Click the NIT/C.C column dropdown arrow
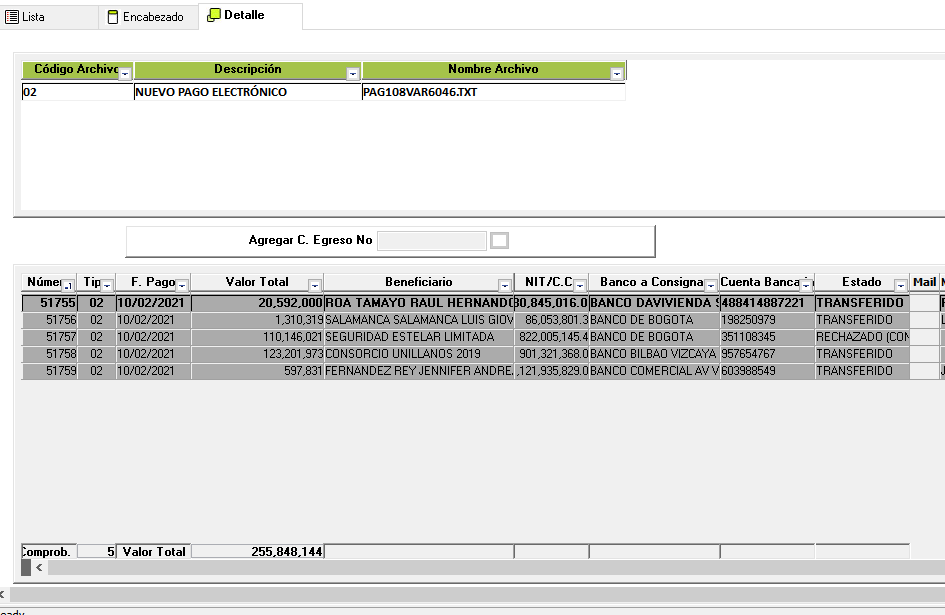The height and width of the screenshot is (615, 945). pyautogui.click(x=579, y=286)
